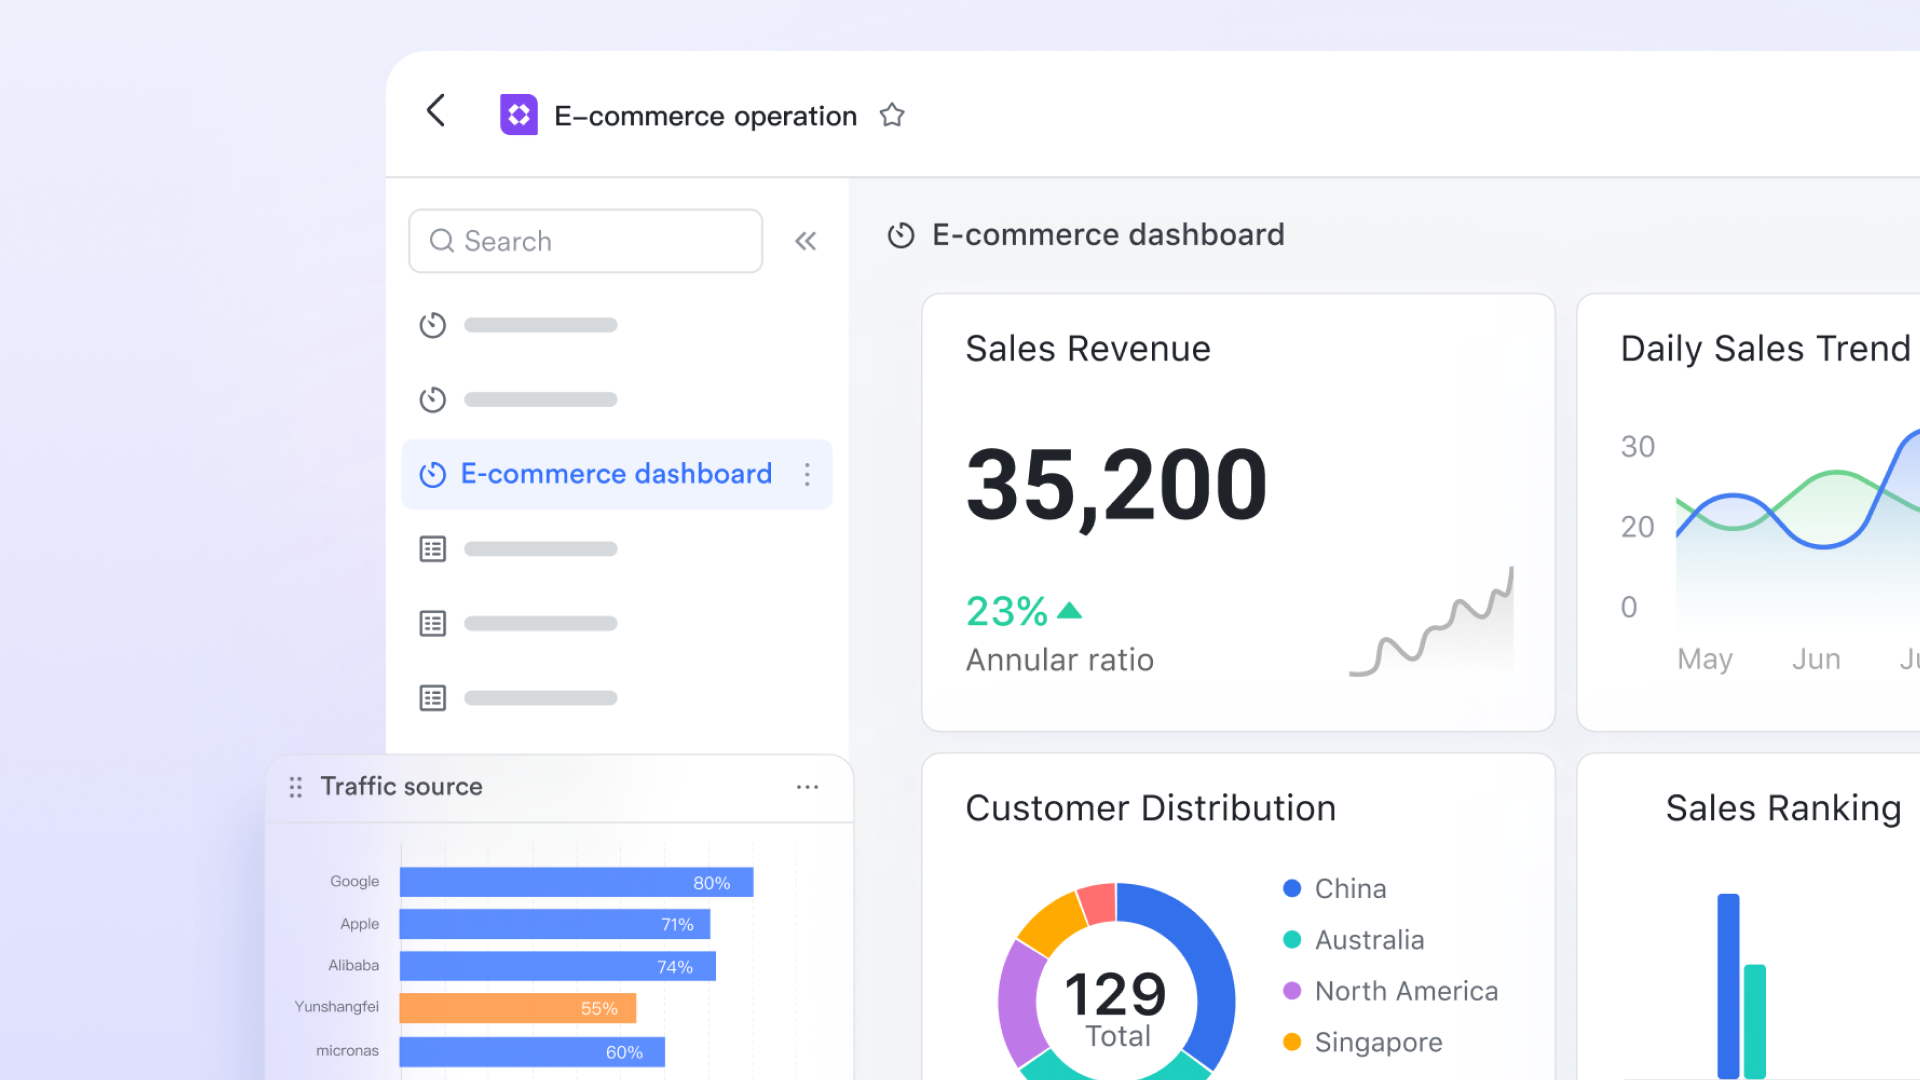
Task: Click the dashboard icon beside E-commerce dashboard sidebar item
Action: tap(432, 474)
